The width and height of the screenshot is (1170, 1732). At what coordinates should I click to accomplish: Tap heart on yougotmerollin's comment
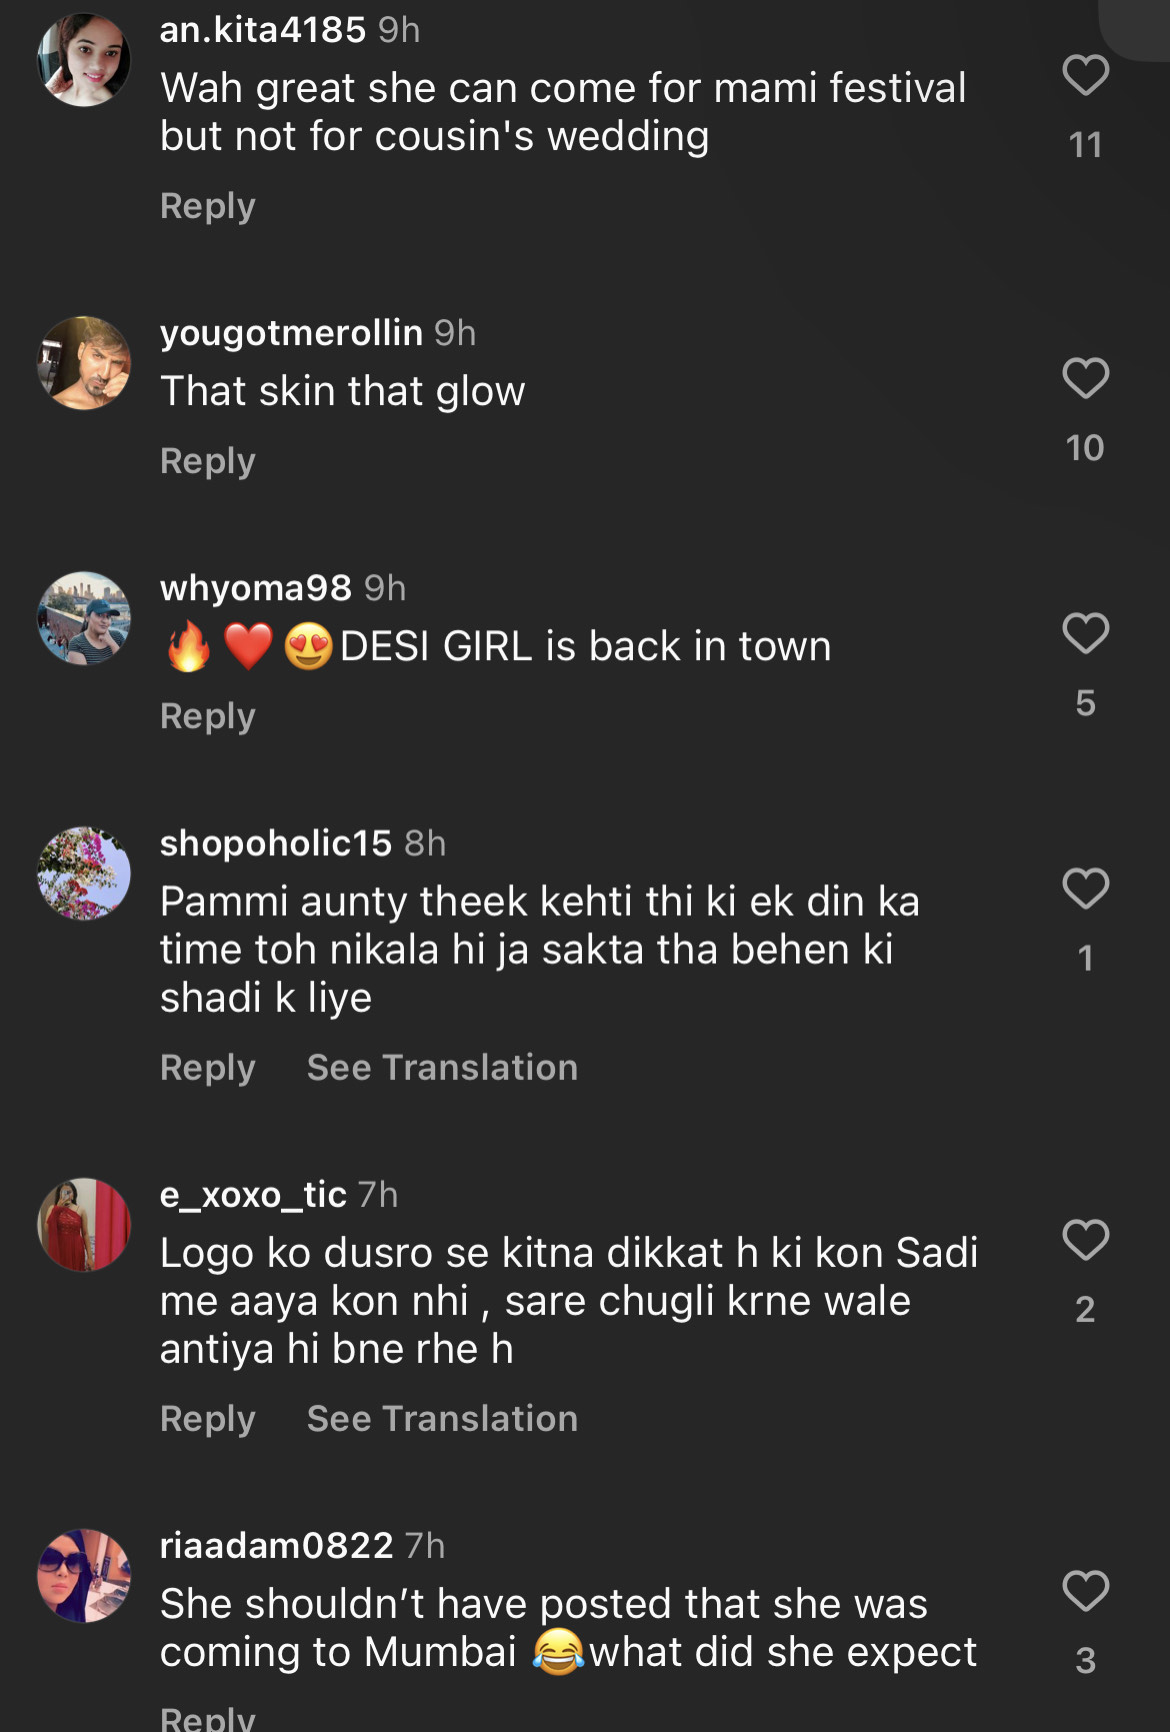pos(1085,379)
